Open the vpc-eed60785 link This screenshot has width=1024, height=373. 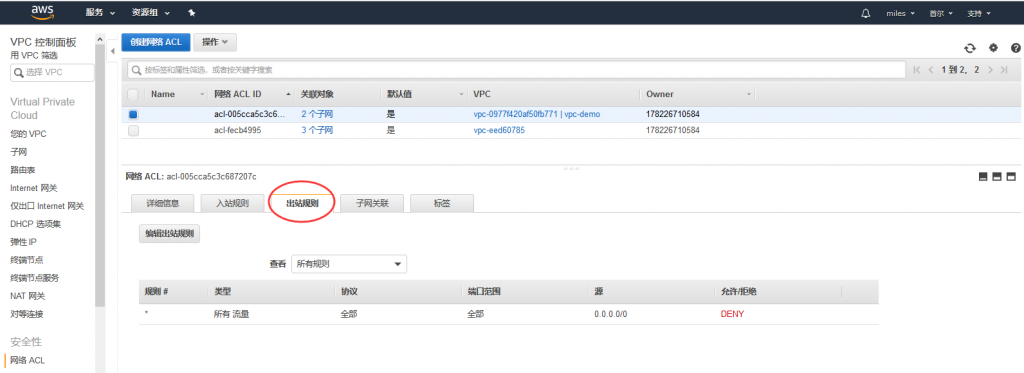point(499,130)
